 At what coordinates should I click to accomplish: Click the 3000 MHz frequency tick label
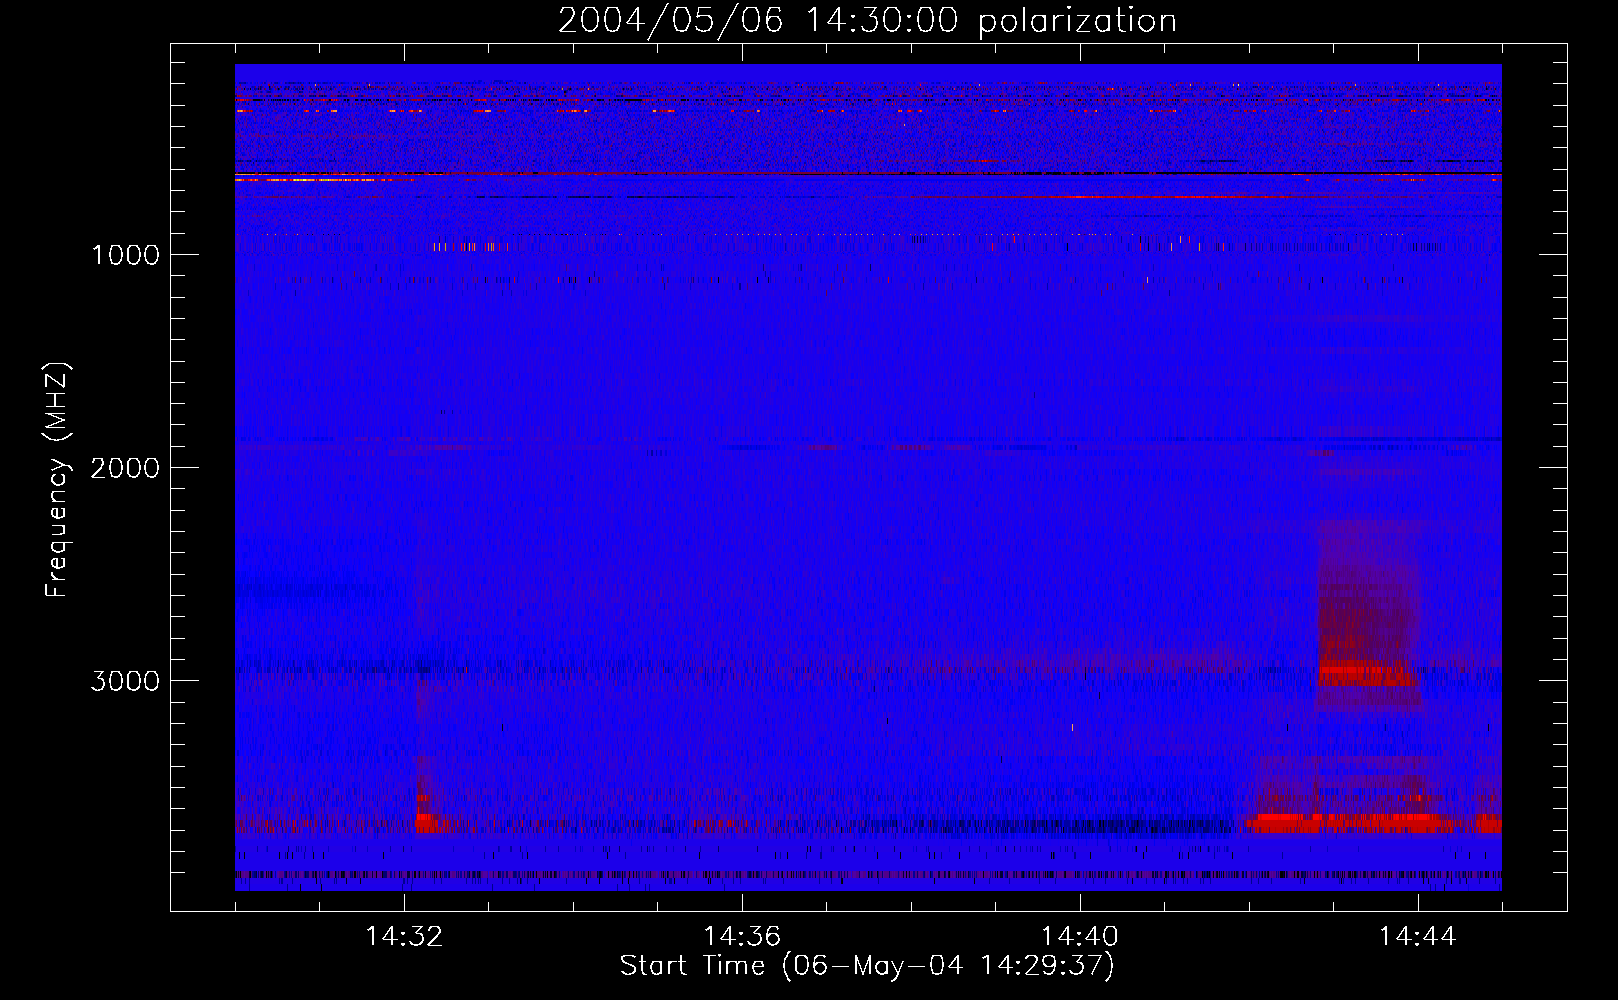click(x=125, y=681)
